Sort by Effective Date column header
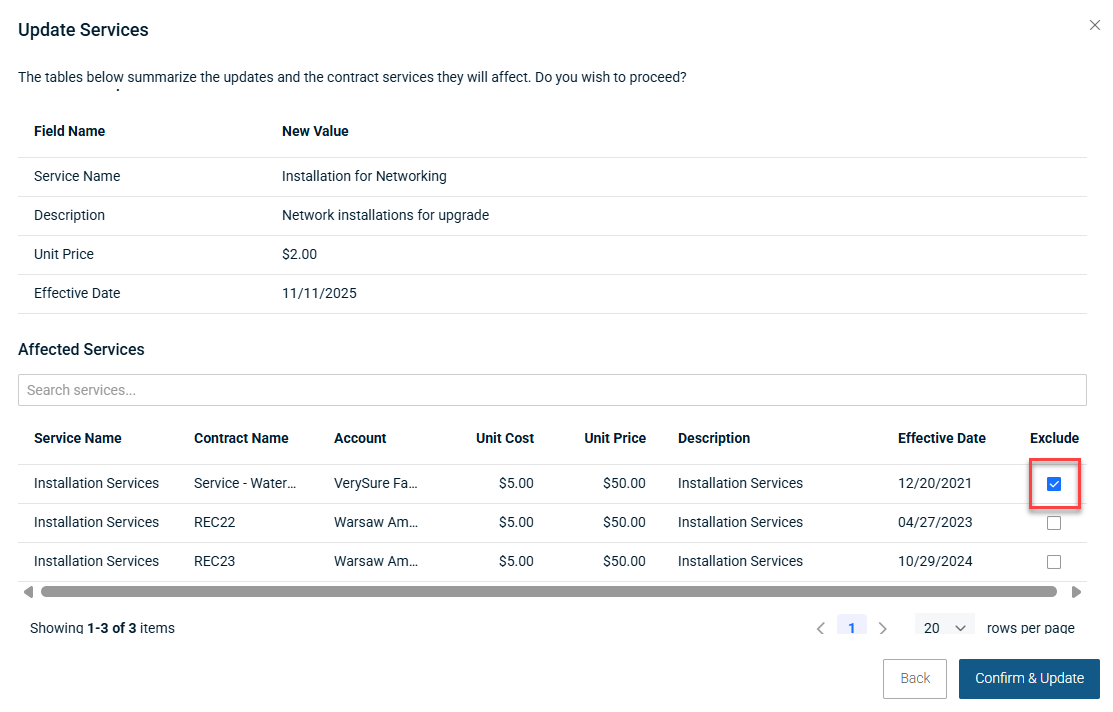This screenshot has width=1113, height=712. coord(941,438)
